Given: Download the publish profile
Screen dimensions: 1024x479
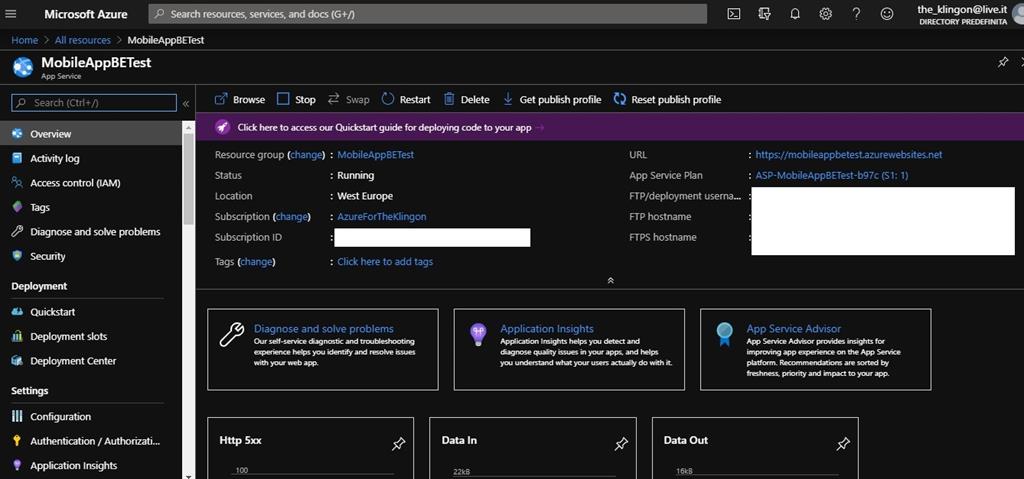Looking at the screenshot, I should (552, 99).
